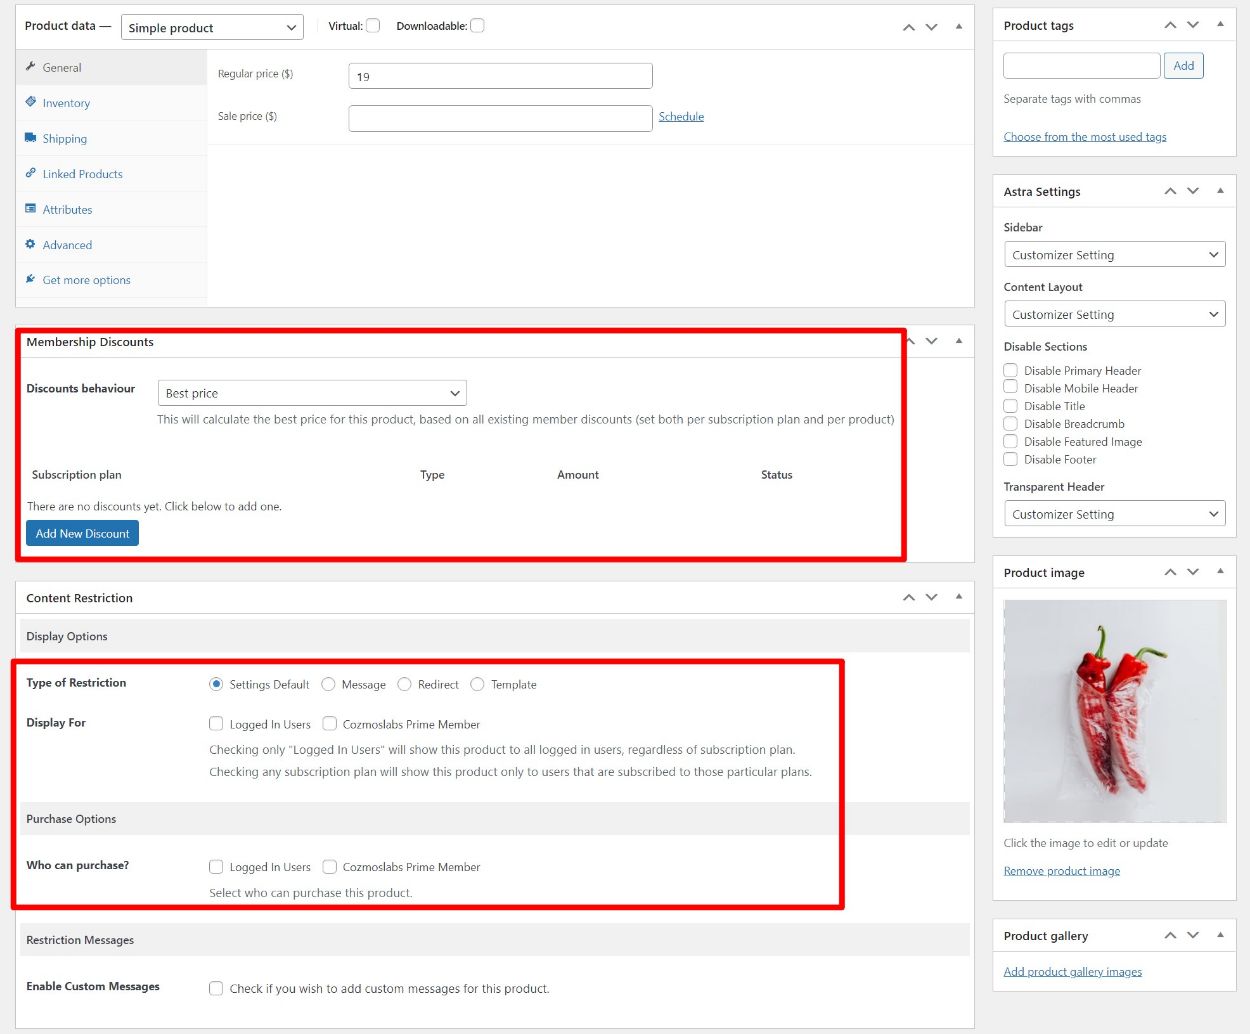
Task: Move Product image panel down
Action: click(x=1193, y=572)
